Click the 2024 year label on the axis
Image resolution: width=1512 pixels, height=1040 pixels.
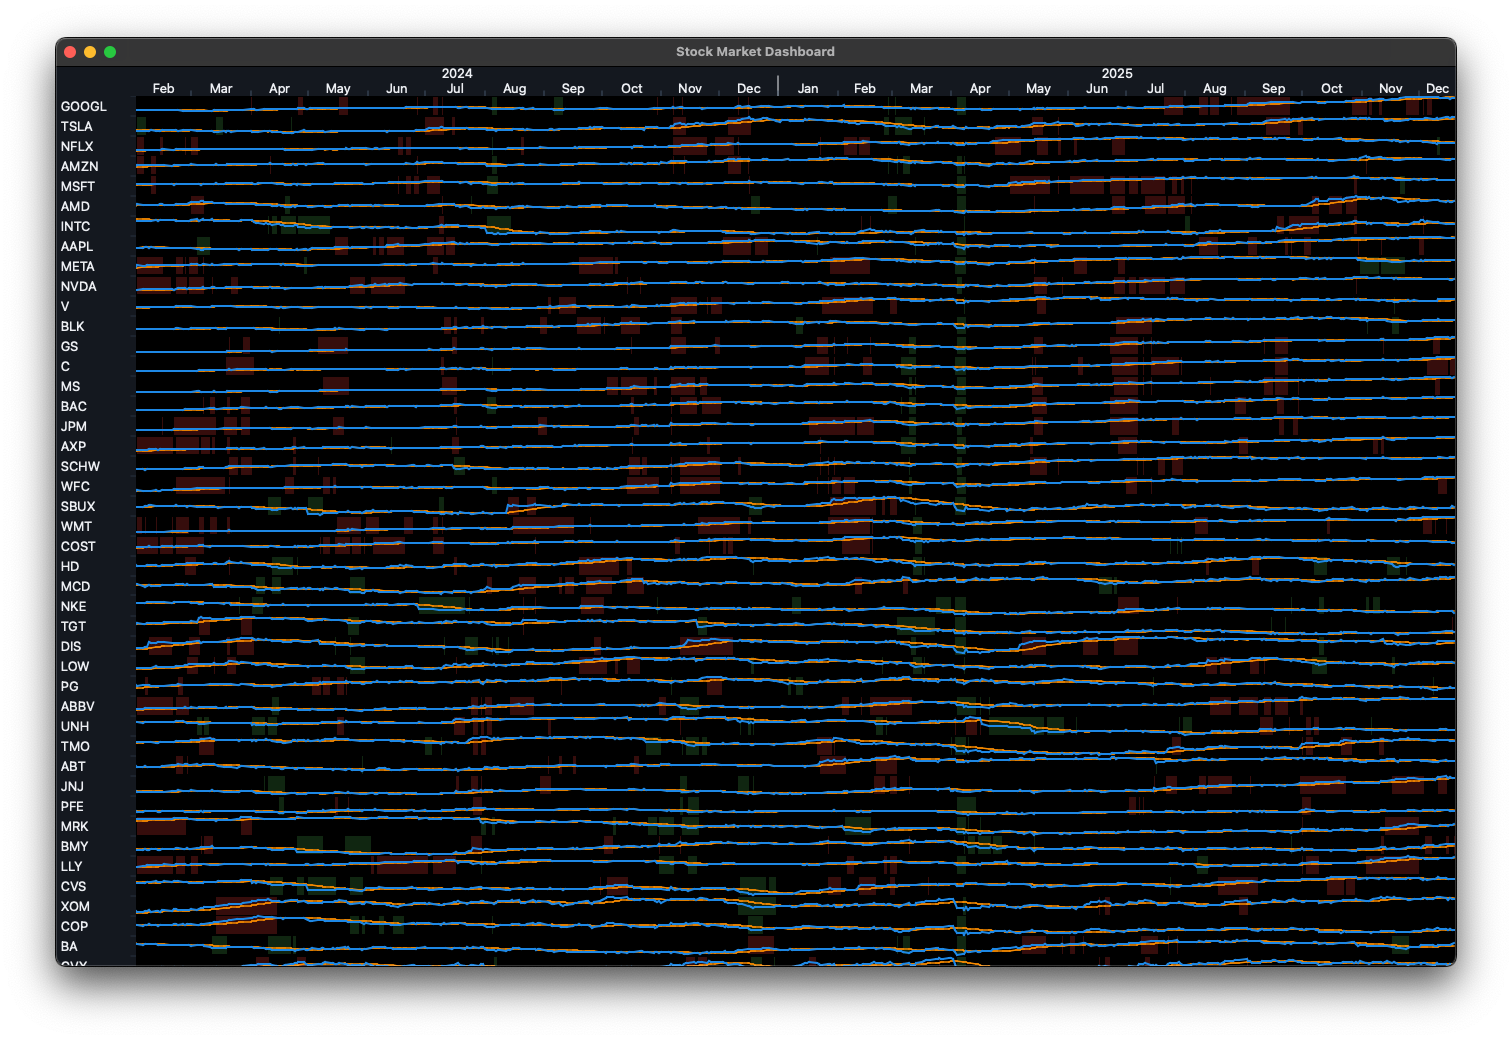coord(457,74)
